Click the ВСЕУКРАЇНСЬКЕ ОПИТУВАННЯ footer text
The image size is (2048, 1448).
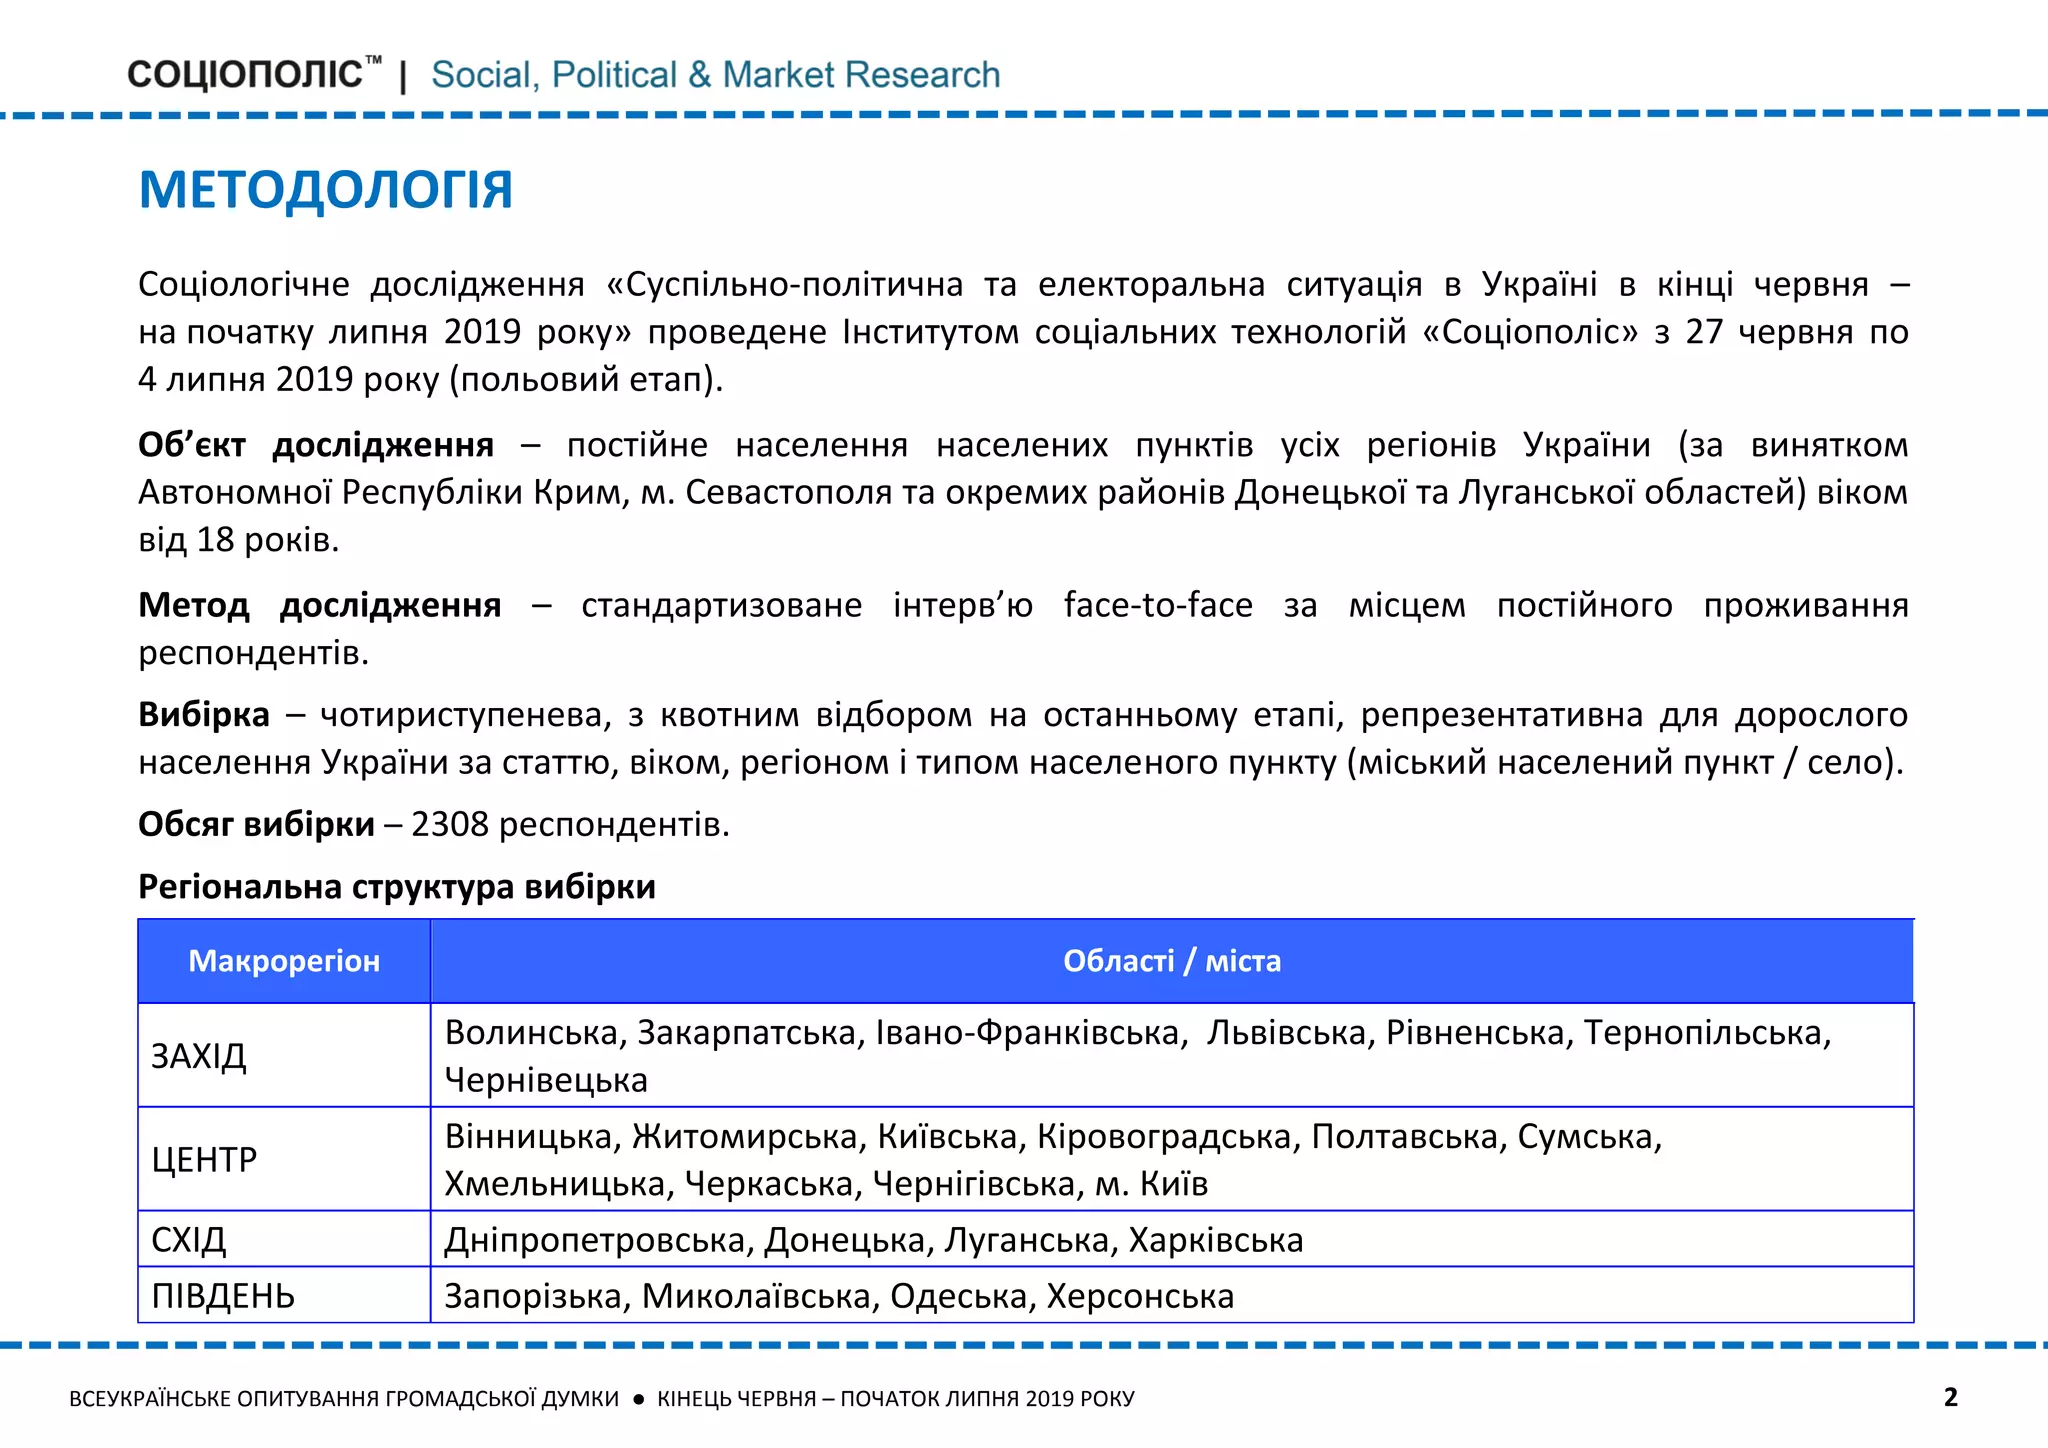click(344, 1399)
